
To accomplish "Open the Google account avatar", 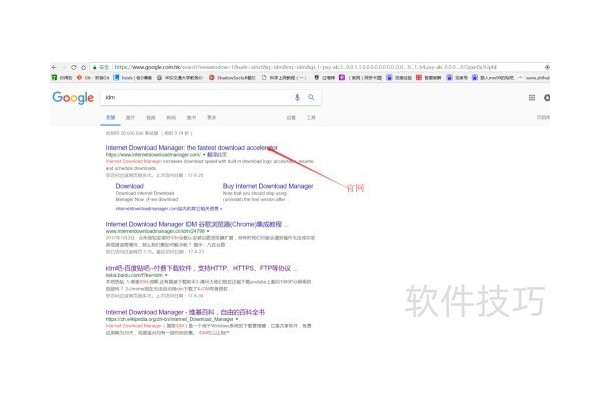I will coord(547,98).
